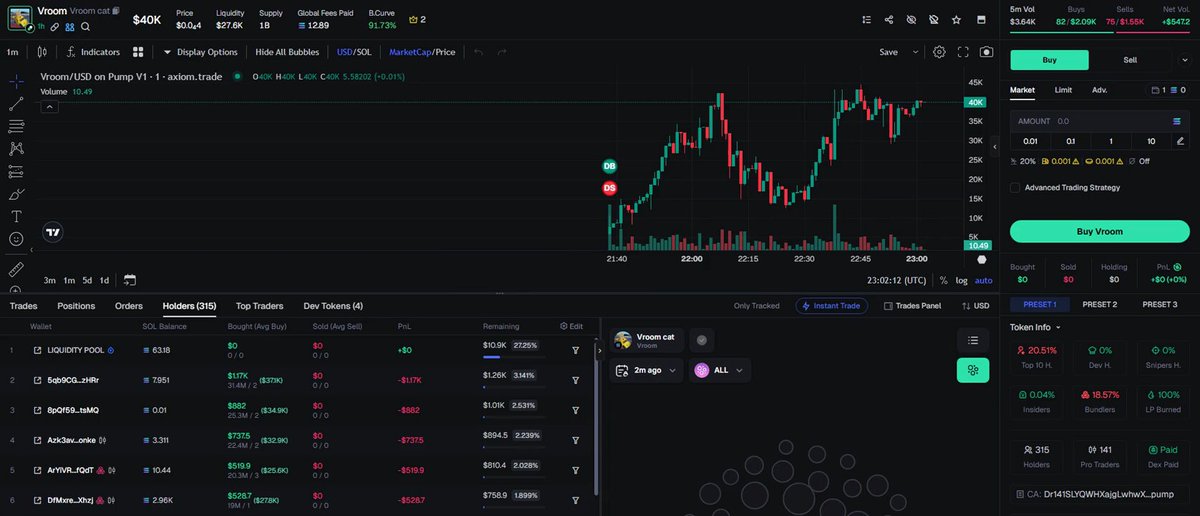Add Vroom to favorites with star icon

coord(957,19)
